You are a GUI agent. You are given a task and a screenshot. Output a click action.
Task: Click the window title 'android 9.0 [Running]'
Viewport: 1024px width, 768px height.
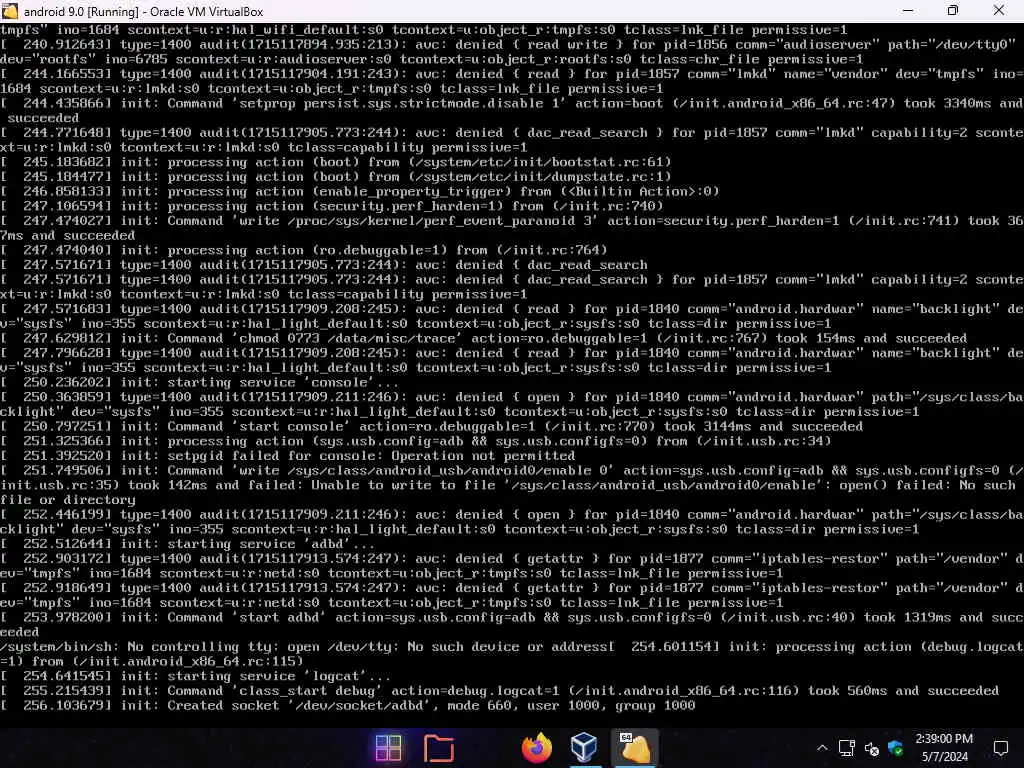coord(81,12)
